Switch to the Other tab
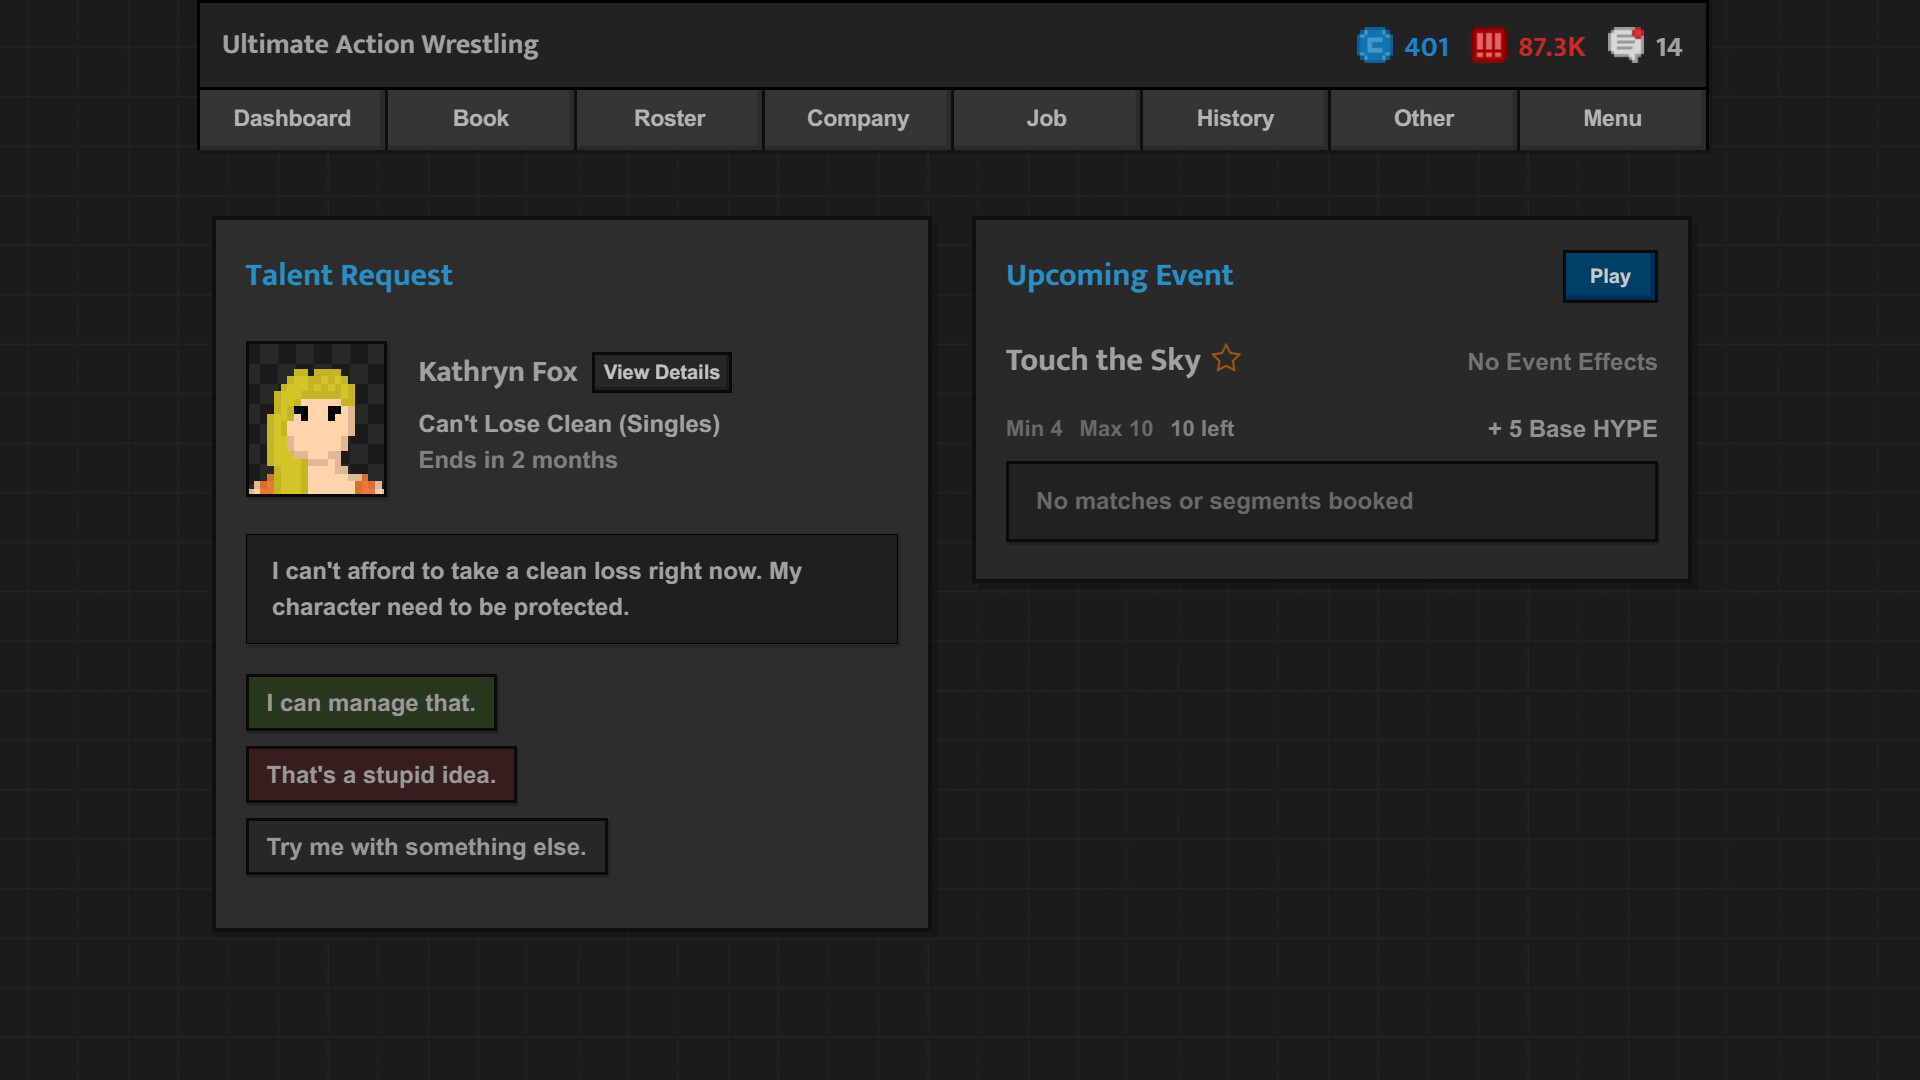Image resolution: width=1920 pixels, height=1080 pixels. 1423,118
